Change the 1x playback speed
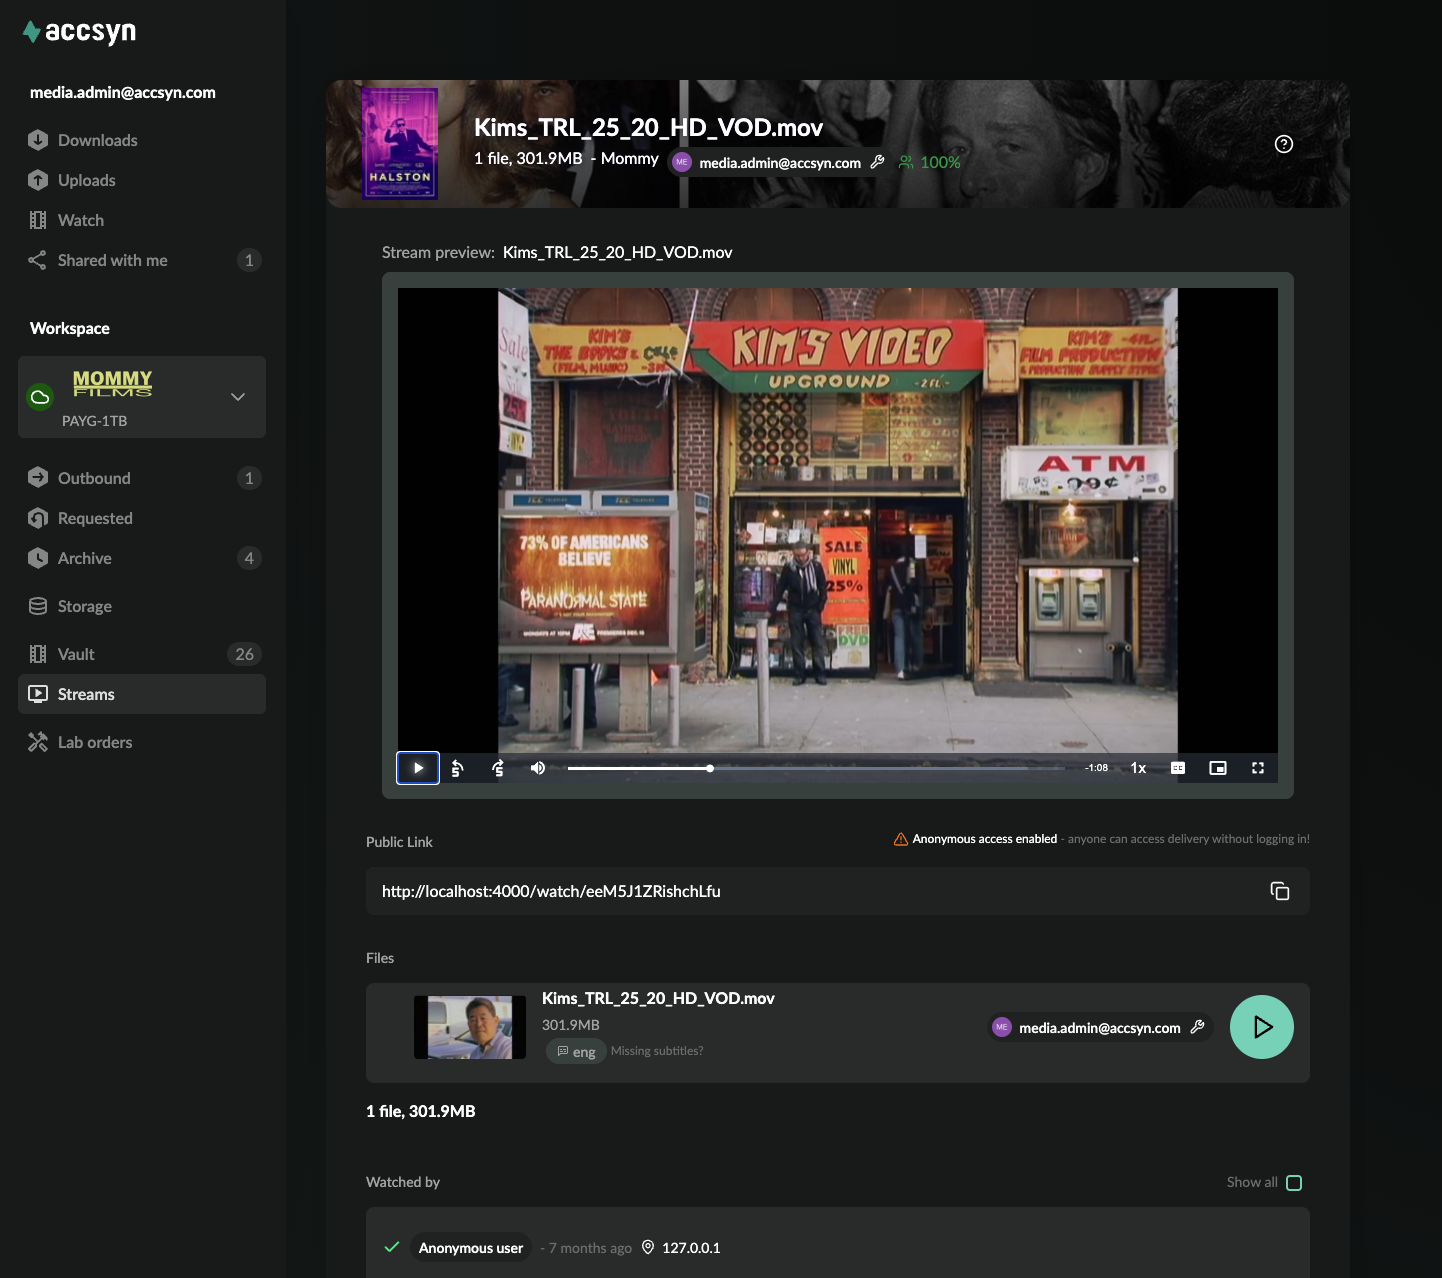1442x1278 pixels. (x=1138, y=768)
